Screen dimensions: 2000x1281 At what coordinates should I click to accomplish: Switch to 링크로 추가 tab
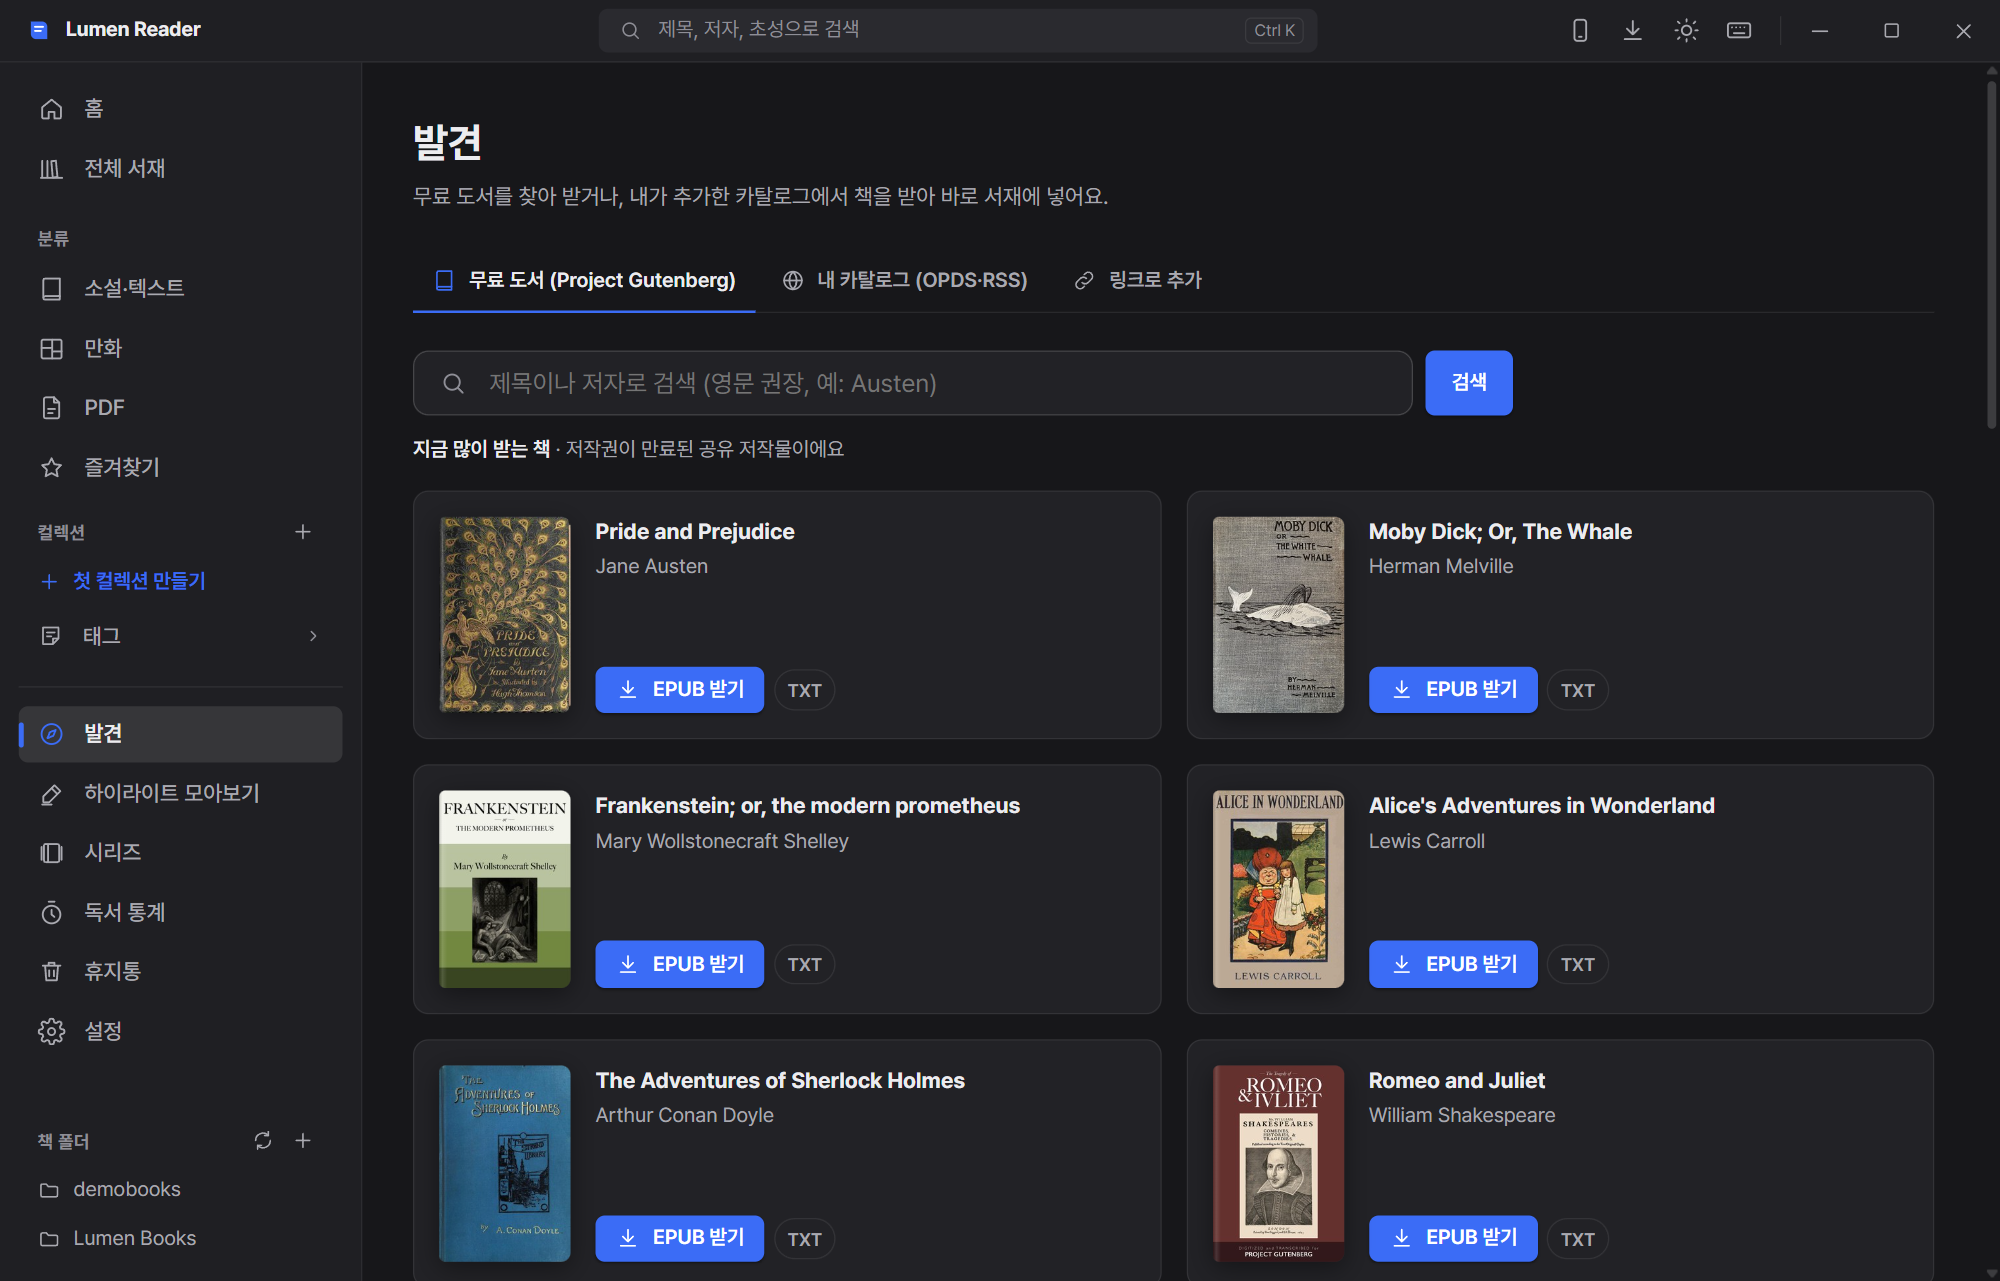pos(1138,281)
